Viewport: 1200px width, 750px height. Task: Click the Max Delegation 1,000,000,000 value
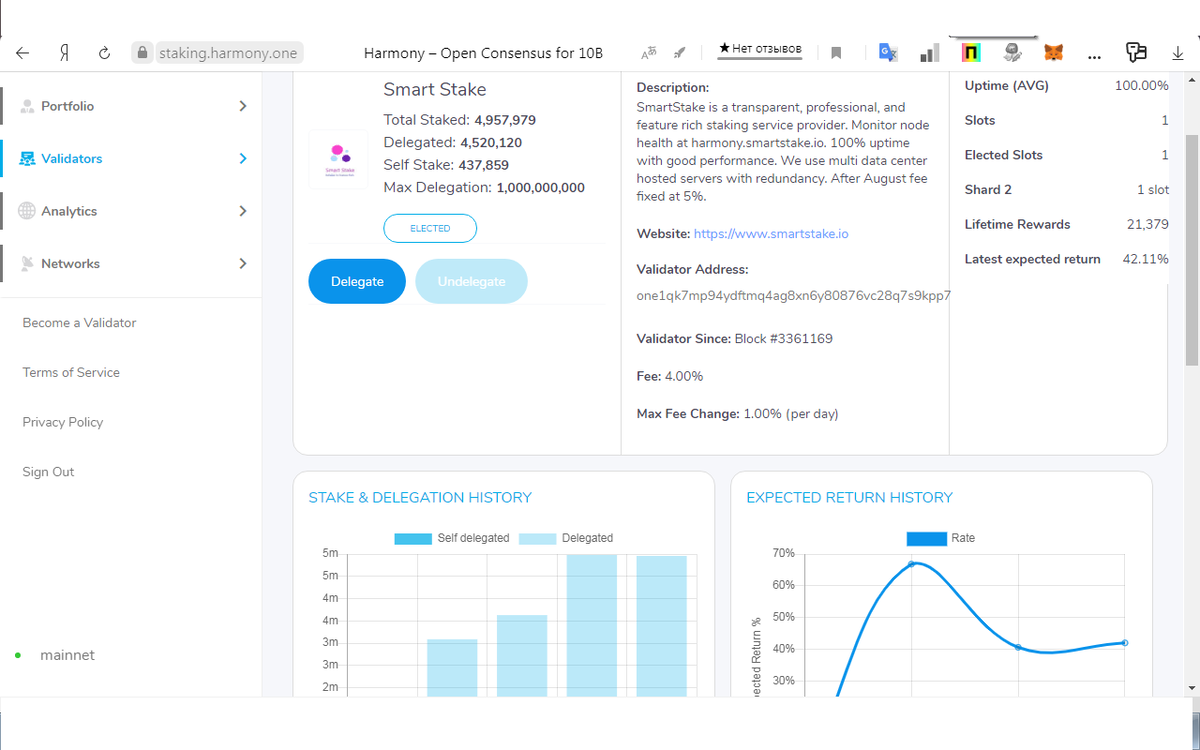540,188
